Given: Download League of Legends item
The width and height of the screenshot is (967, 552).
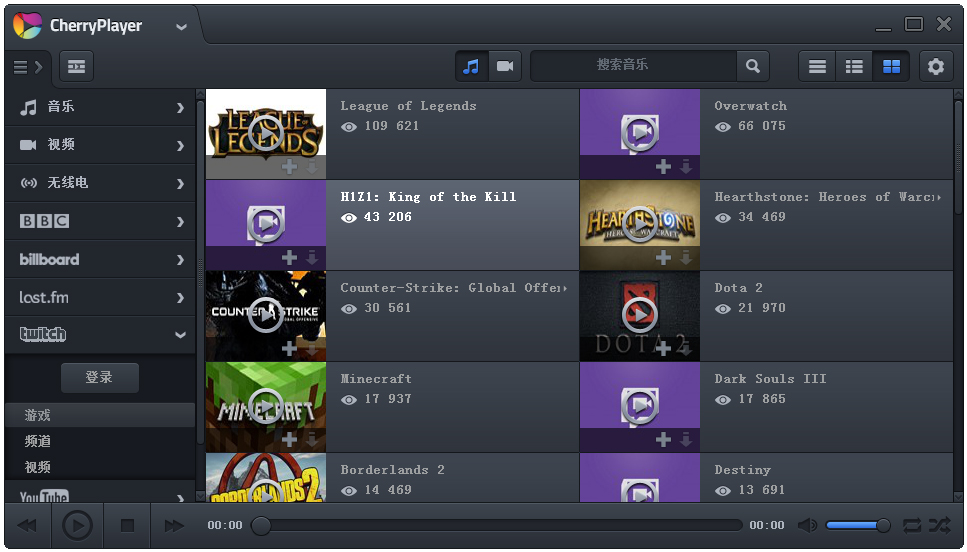Looking at the screenshot, I should click(x=312, y=167).
